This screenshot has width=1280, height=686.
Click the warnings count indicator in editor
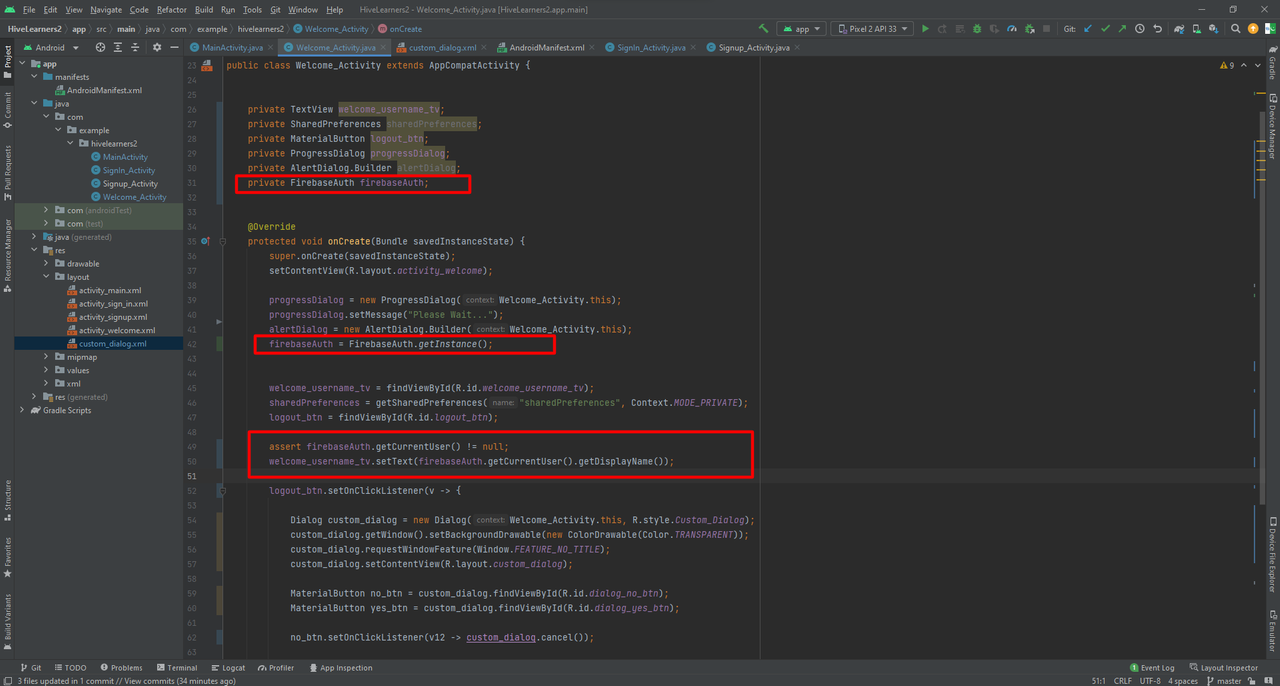point(1226,65)
